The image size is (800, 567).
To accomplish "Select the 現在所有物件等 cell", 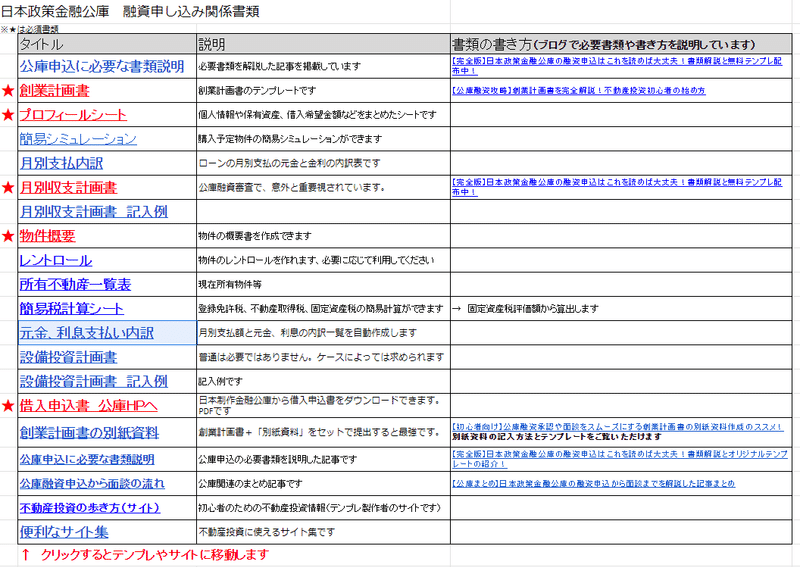I will 323,285.
